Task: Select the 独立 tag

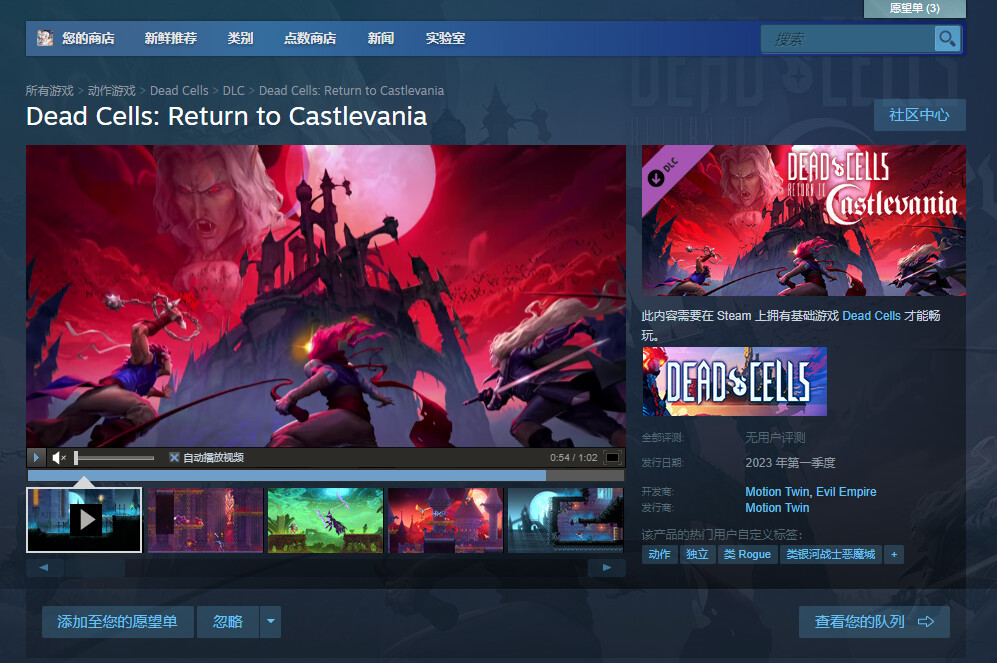Action: tap(698, 554)
